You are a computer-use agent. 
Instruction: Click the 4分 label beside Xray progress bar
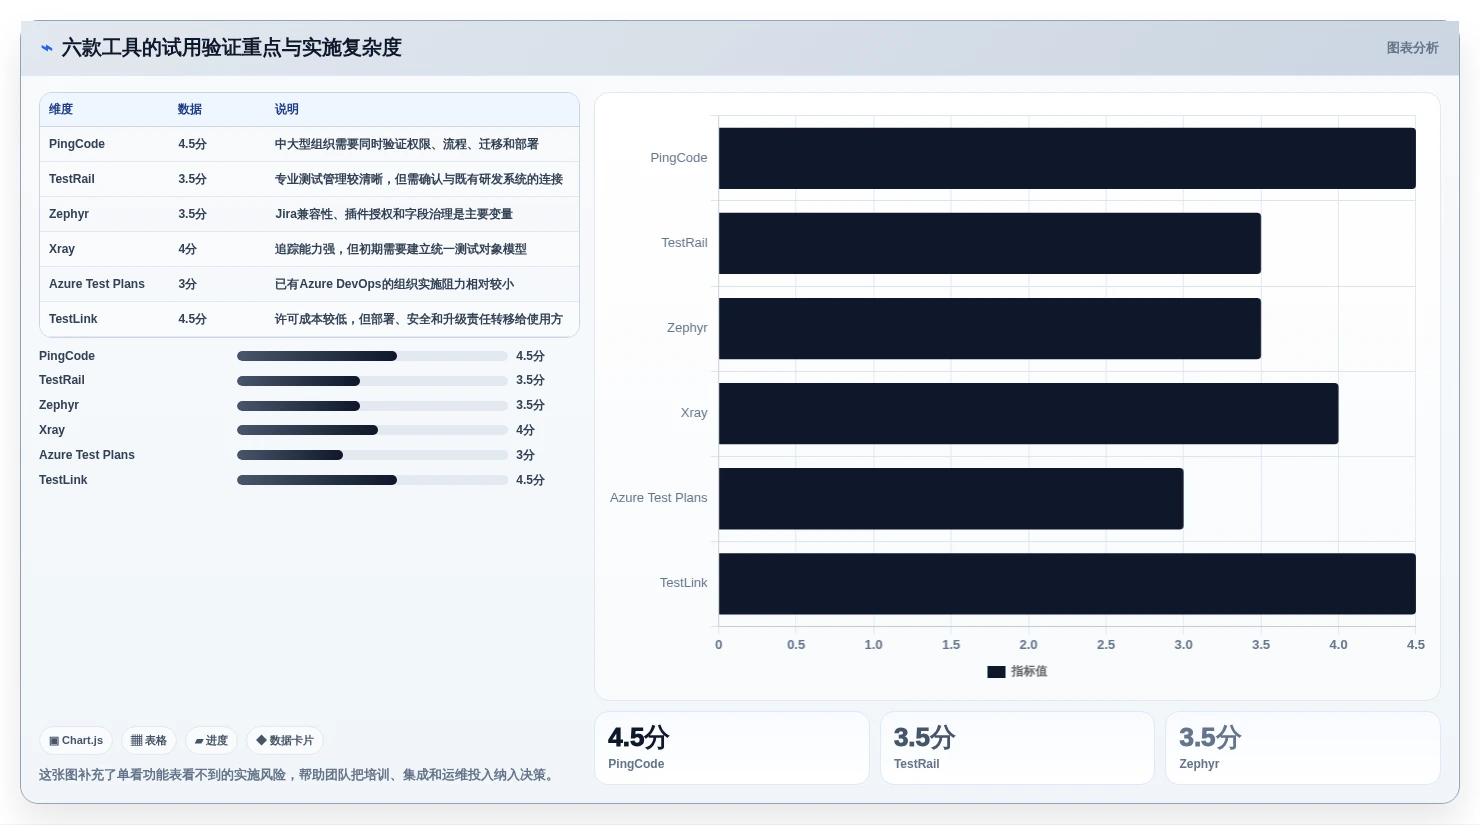pos(526,430)
